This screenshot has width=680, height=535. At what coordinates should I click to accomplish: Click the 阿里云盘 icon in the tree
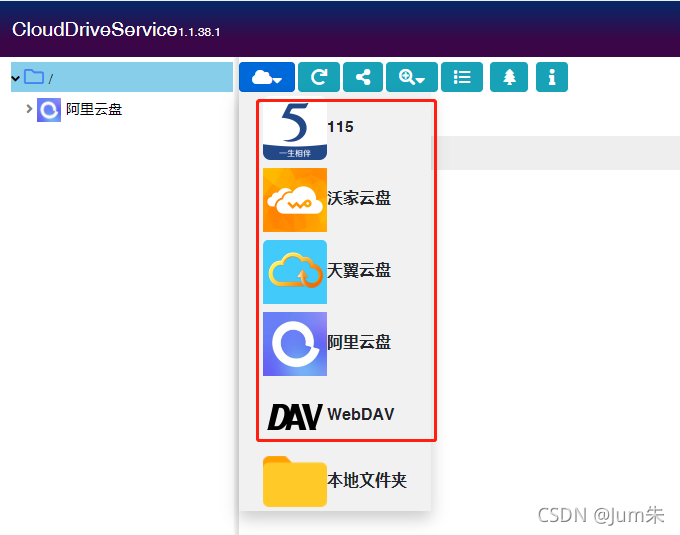point(49,110)
